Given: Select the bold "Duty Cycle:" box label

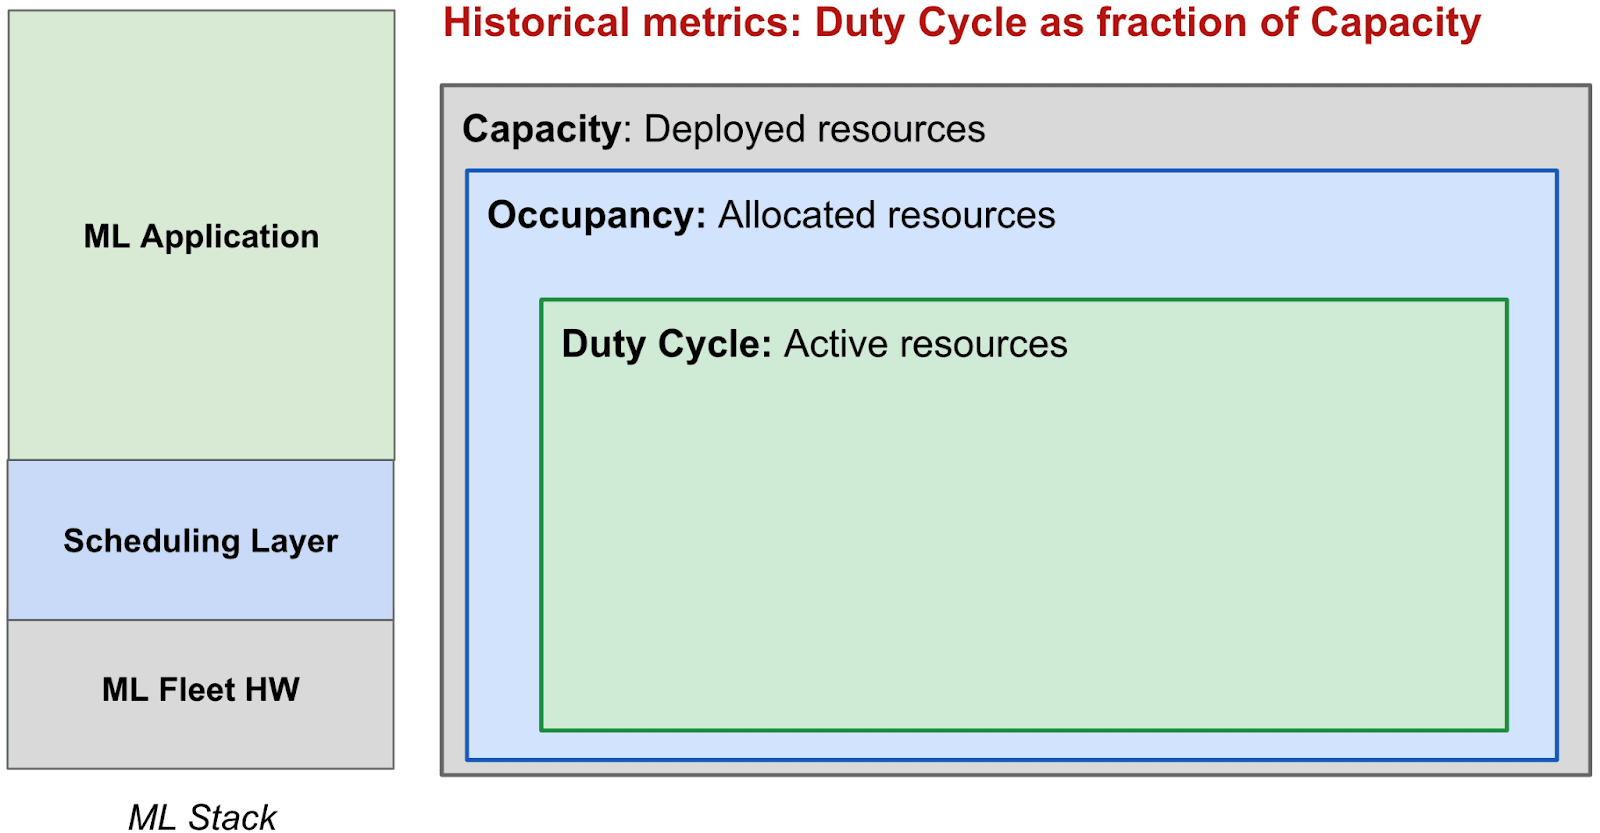Looking at the screenshot, I should 666,344.
